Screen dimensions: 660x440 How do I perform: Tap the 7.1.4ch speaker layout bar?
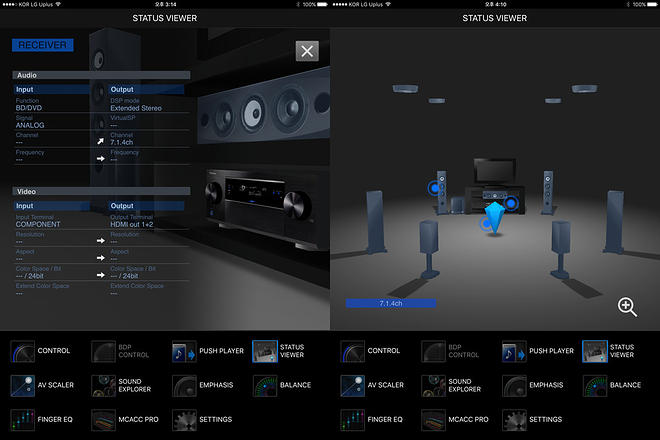[391, 303]
